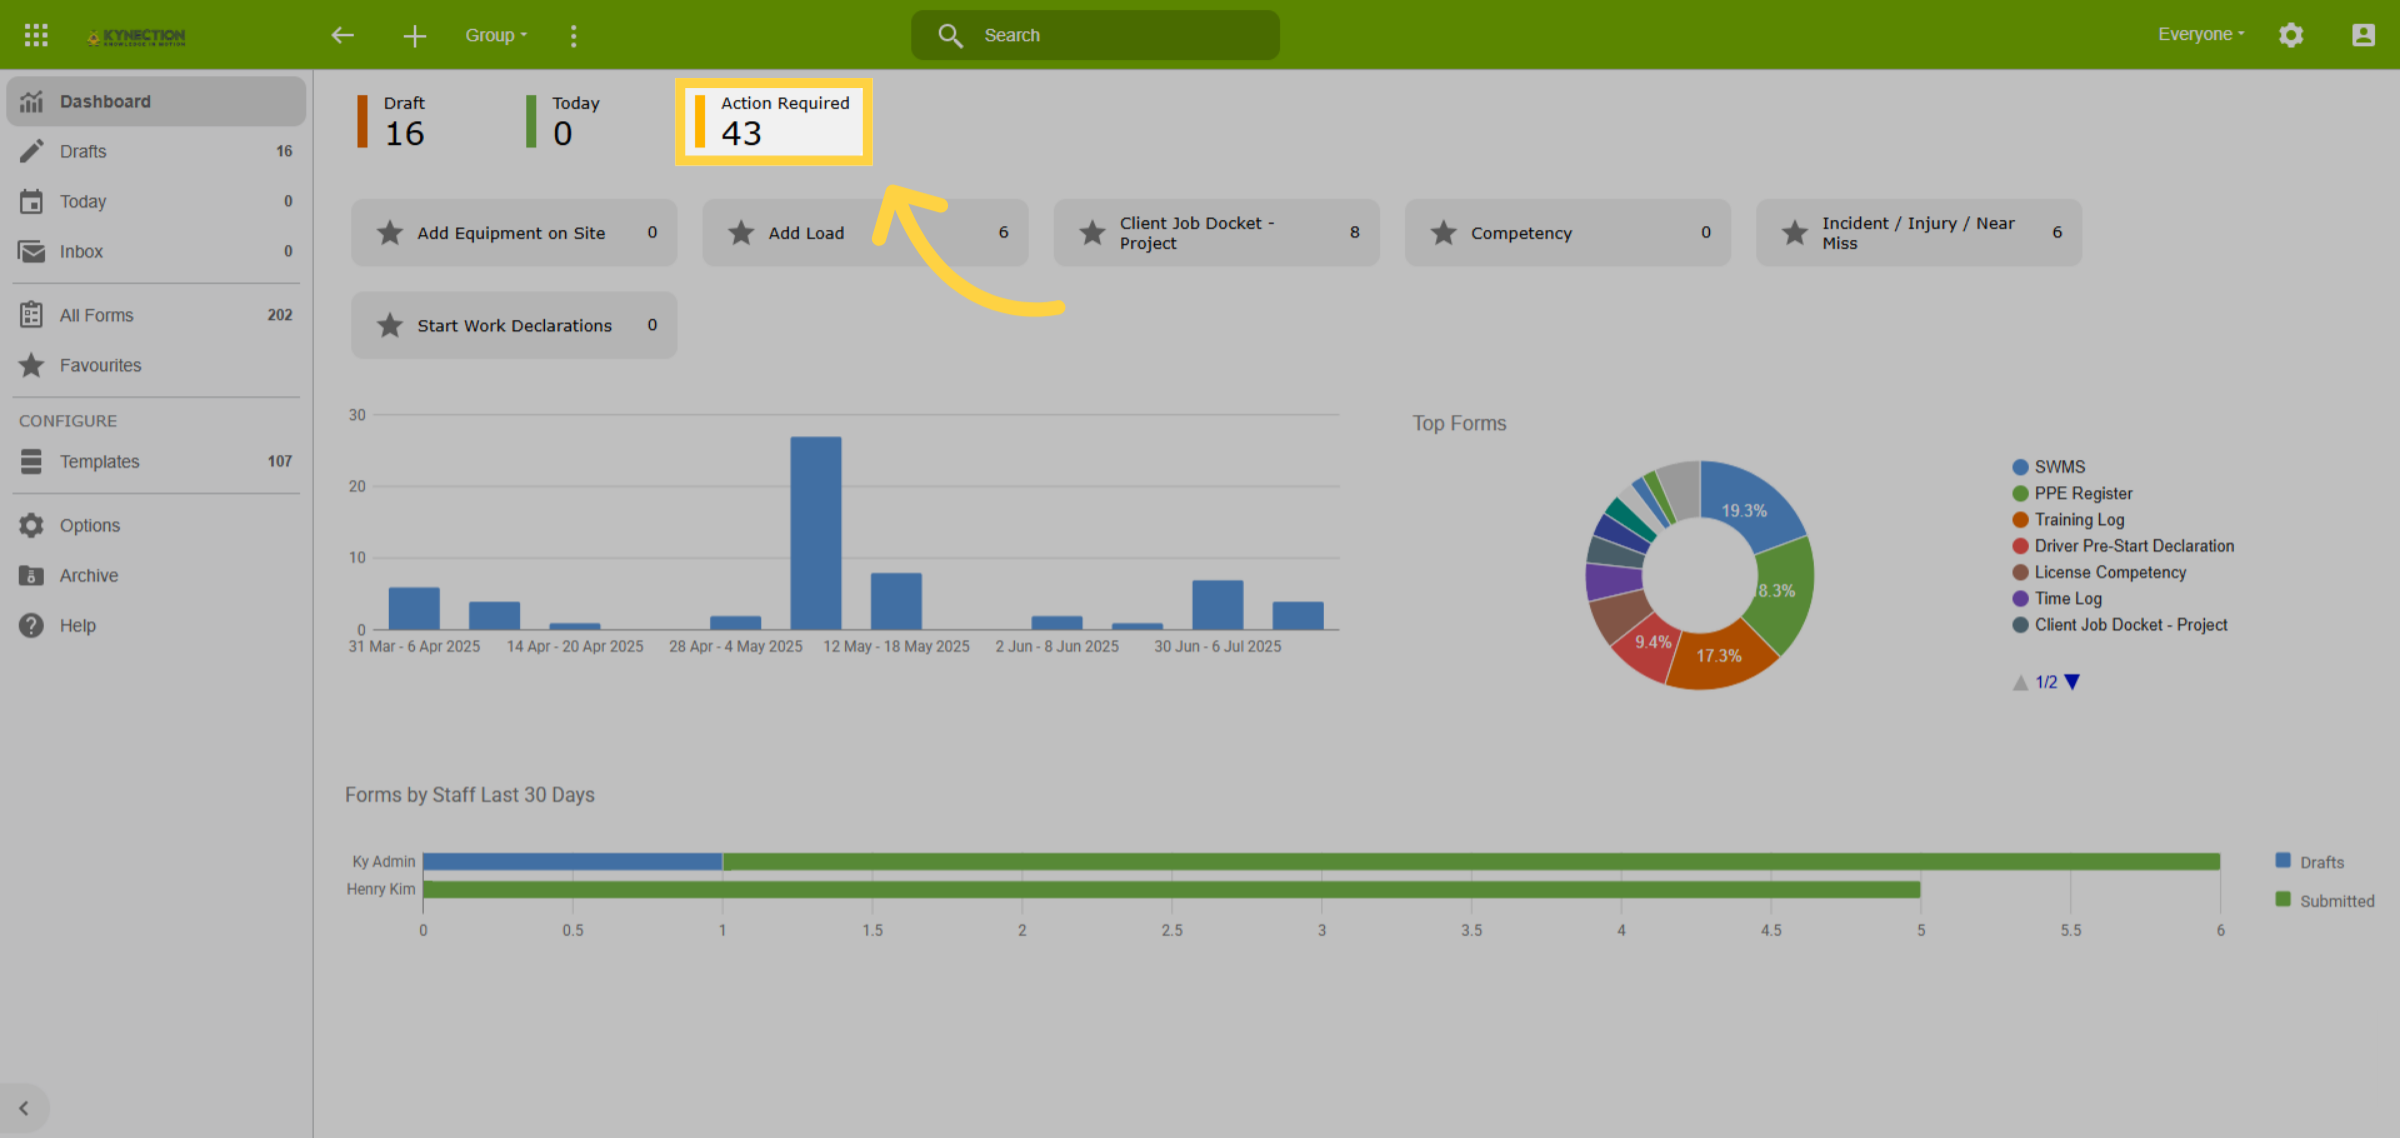Click the back arrow in the top bar
Screen dimensions: 2400x1138
[343, 35]
